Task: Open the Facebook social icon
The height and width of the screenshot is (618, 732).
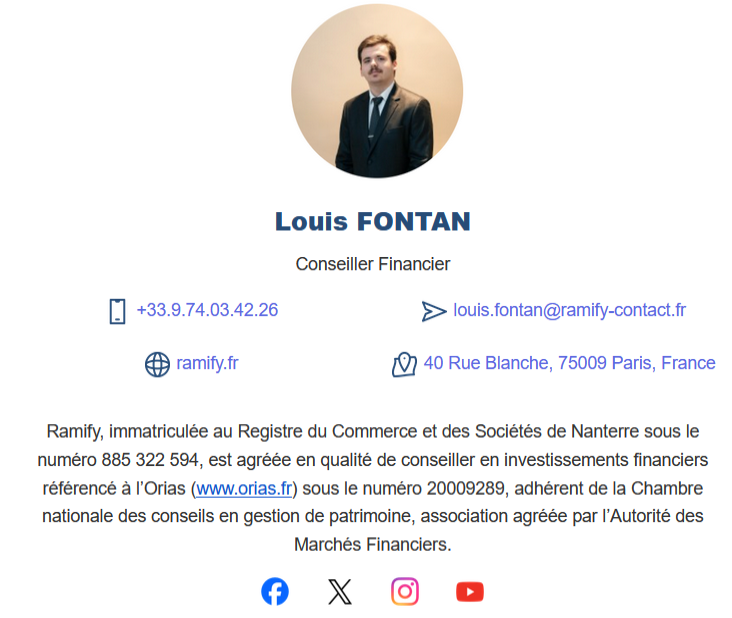Action: pos(274,591)
